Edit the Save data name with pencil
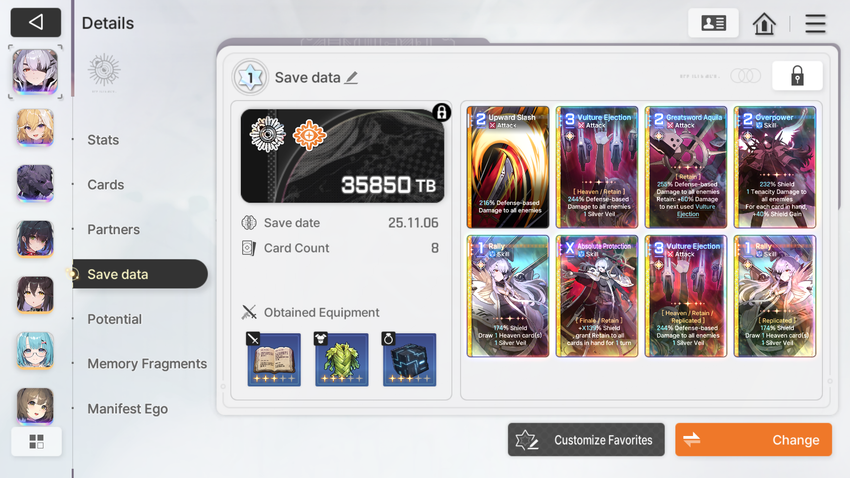 pyautogui.click(x=351, y=77)
